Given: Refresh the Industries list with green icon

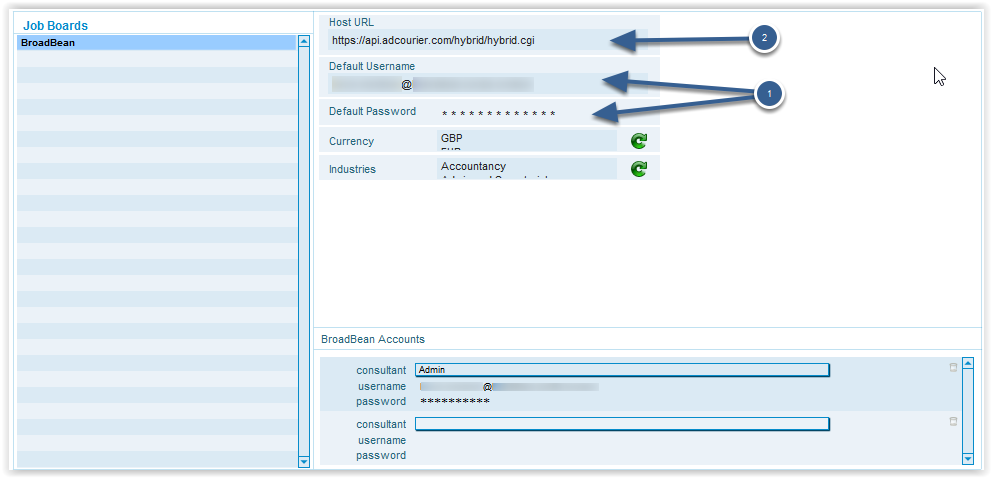Looking at the screenshot, I should pos(639,169).
